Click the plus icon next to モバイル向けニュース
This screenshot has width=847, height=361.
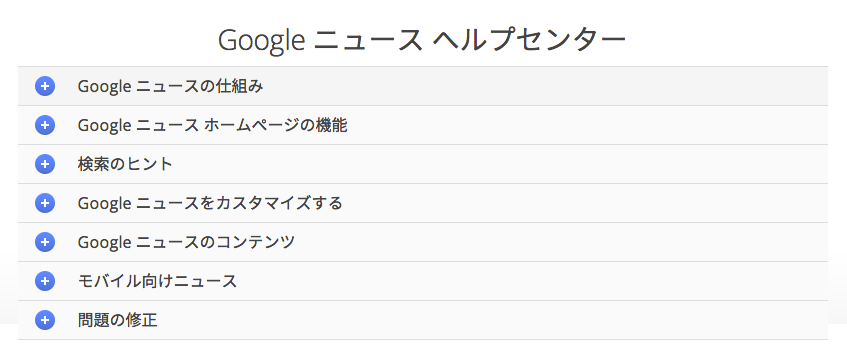tap(45, 281)
